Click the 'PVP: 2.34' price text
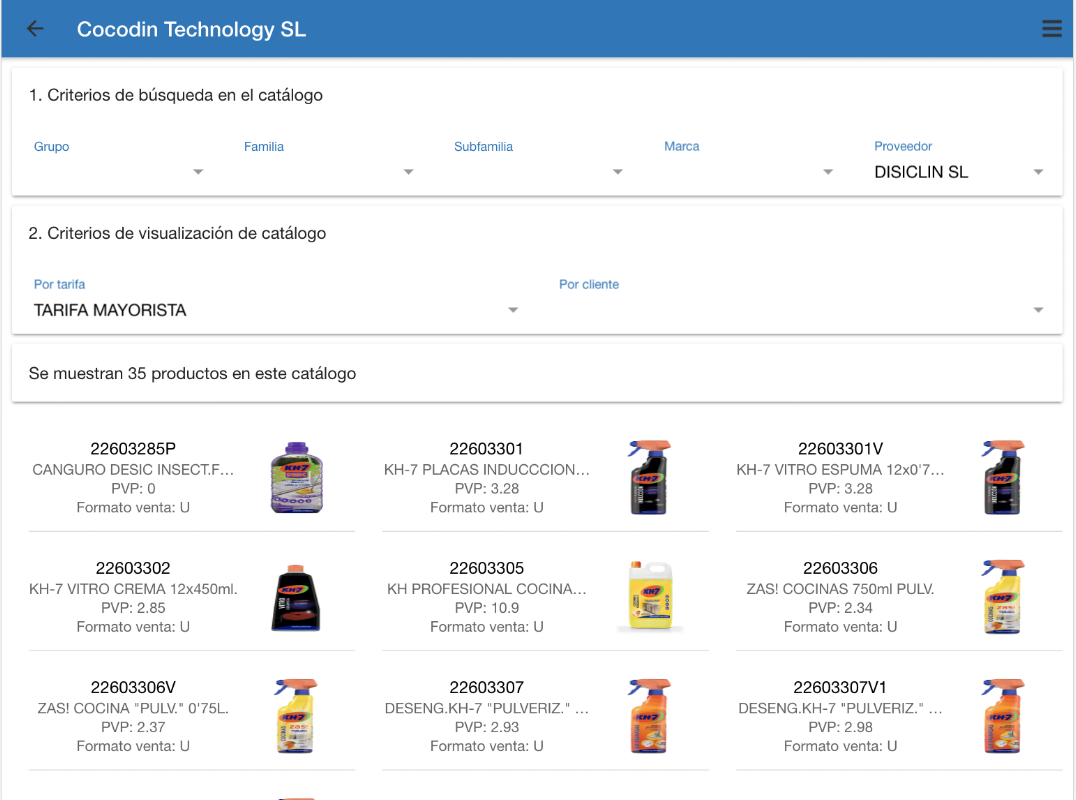 click(x=841, y=608)
